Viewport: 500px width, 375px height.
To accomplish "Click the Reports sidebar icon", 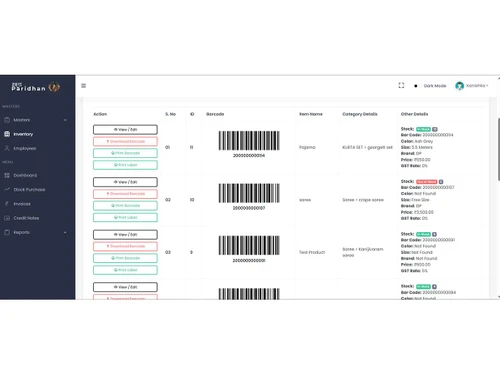I will 7,232.
